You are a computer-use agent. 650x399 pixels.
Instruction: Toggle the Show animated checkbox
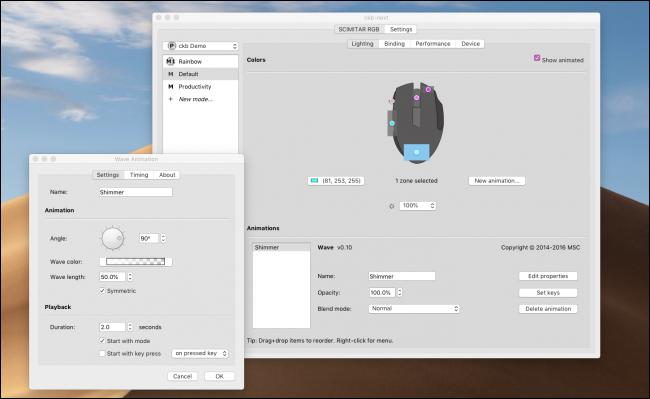point(537,58)
